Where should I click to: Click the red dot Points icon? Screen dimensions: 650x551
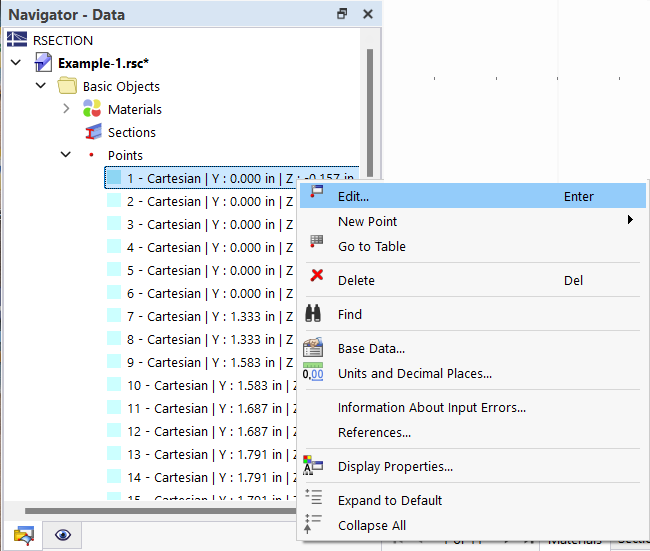[x=91, y=155]
